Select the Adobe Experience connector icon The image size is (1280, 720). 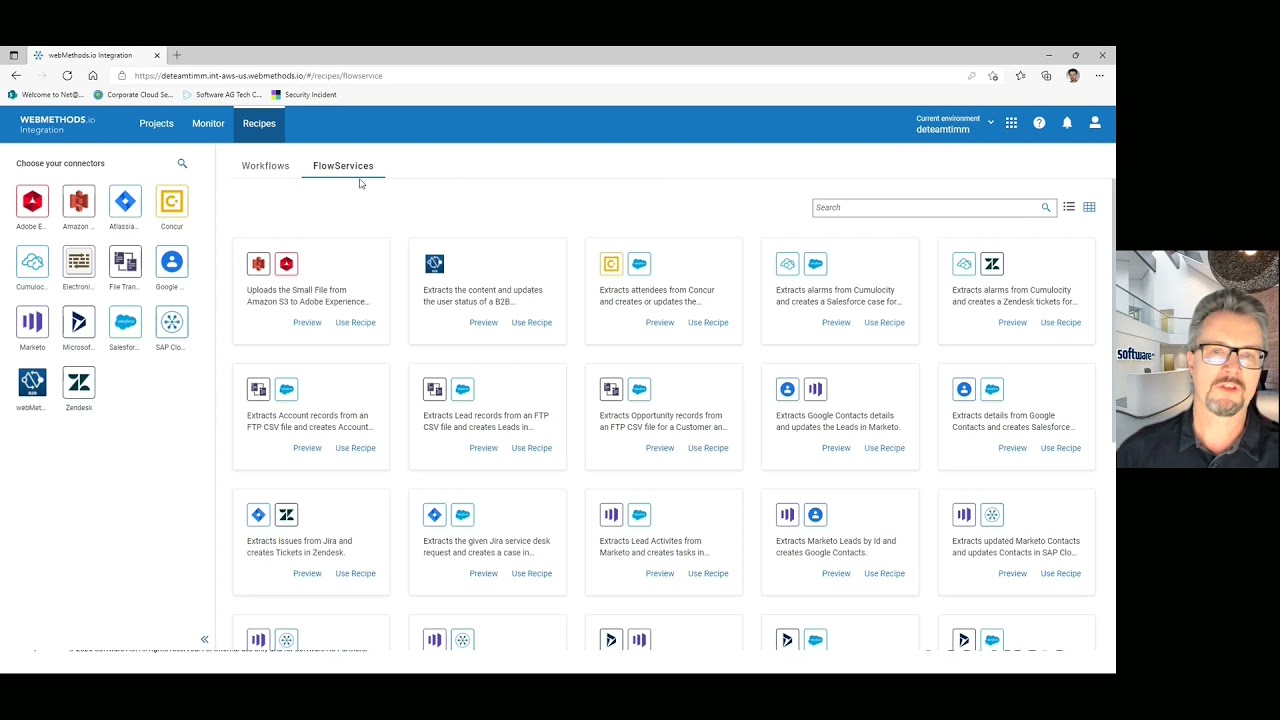32,201
